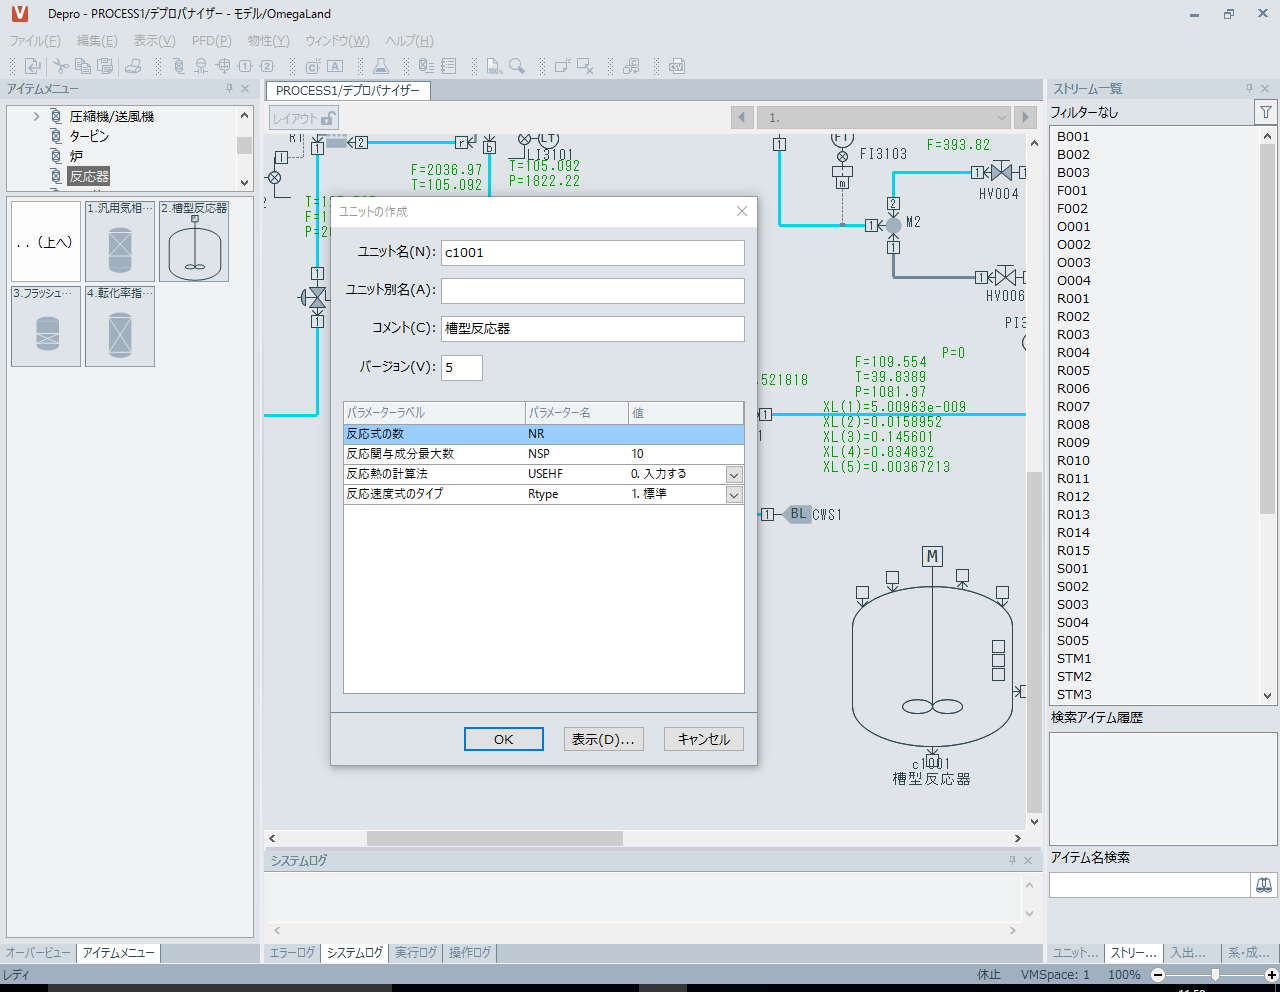Image resolution: width=1280 pixels, height=992 pixels.
Task: Click the magnifier search toolbar icon
Action: pos(517,66)
